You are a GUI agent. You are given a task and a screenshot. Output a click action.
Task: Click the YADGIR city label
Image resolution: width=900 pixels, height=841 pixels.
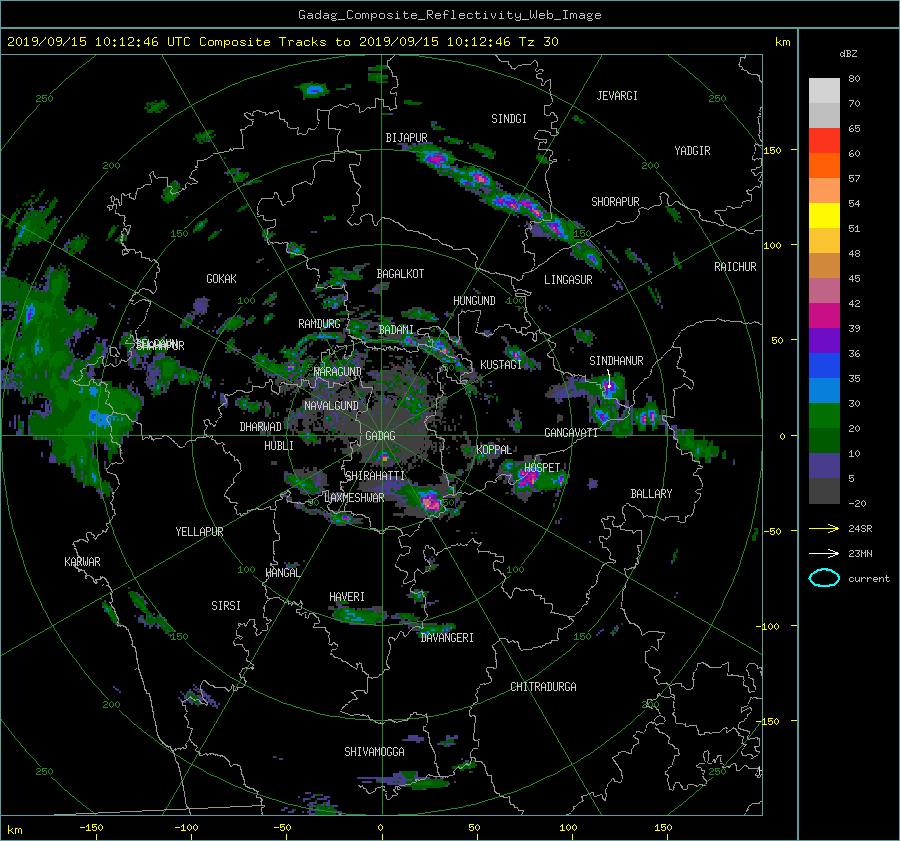point(692,151)
